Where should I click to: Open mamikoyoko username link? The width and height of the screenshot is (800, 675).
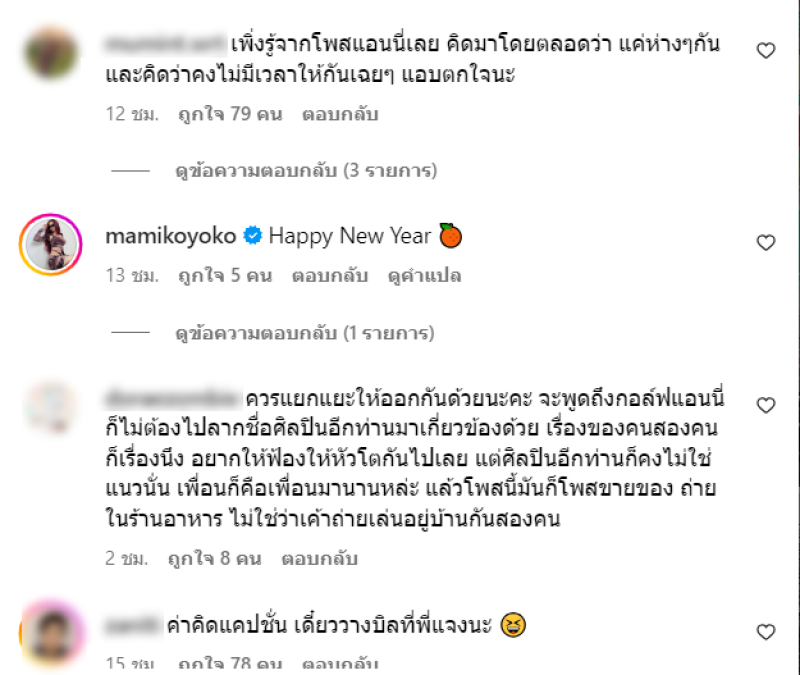170,236
